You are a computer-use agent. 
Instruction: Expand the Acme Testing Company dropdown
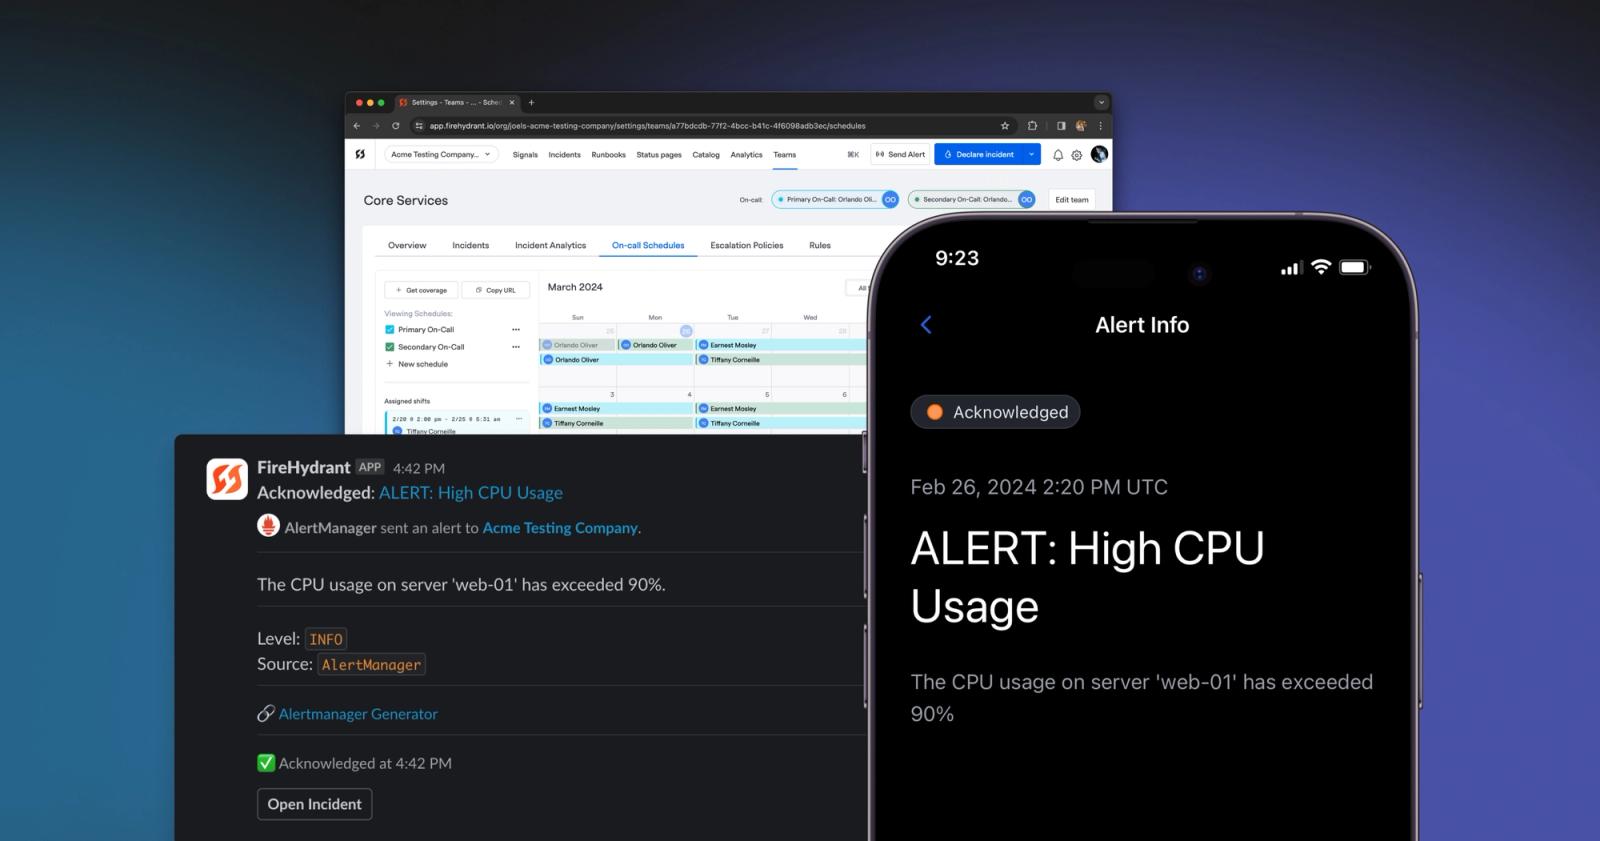(x=441, y=154)
